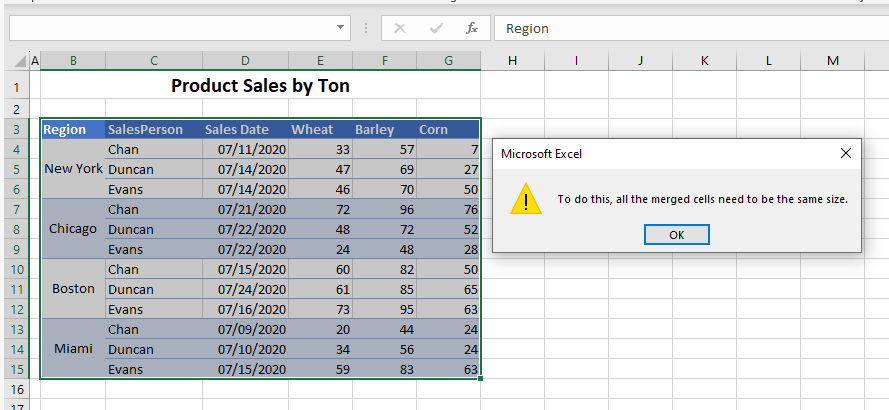The image size is (889, 410).
Task: Select the merged New York cell
Action: (73, 169)
